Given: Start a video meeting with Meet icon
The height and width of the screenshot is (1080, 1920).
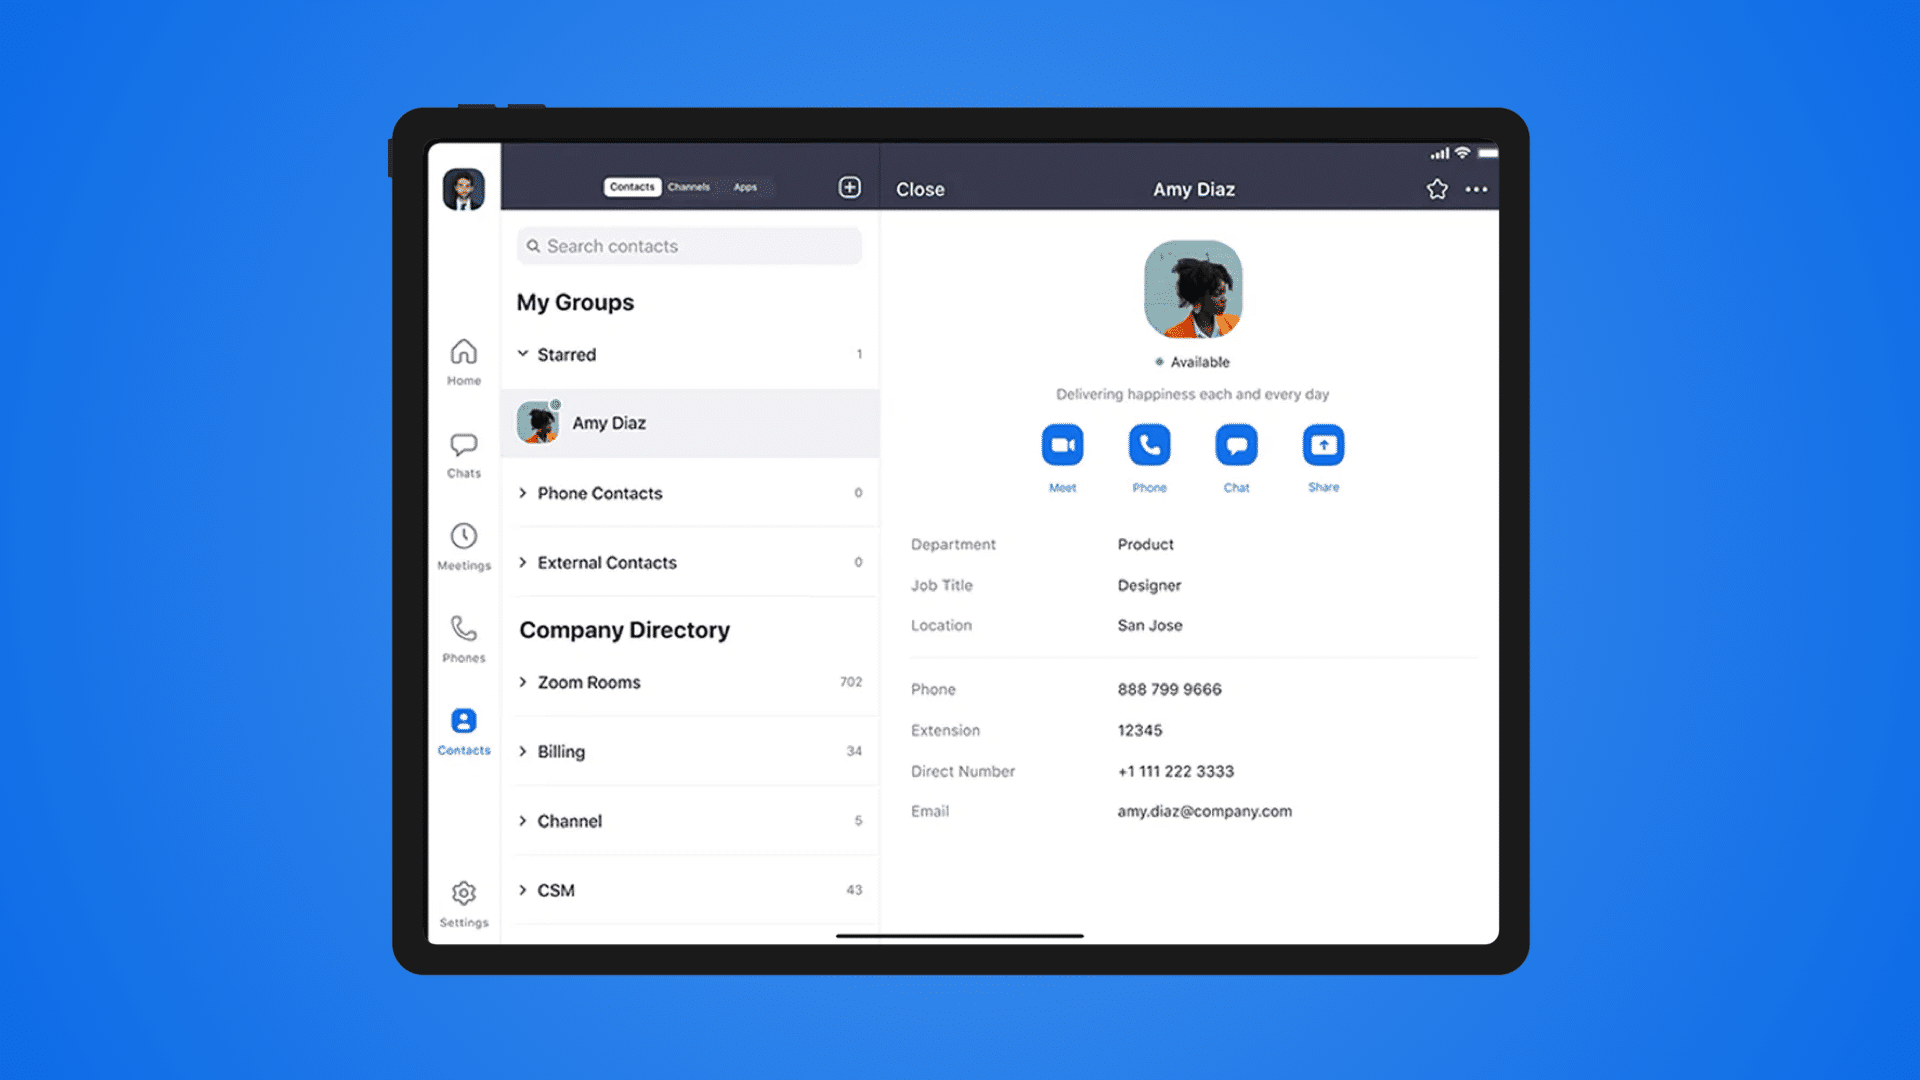Looking at the screenshot, I should pos(1062,445).
